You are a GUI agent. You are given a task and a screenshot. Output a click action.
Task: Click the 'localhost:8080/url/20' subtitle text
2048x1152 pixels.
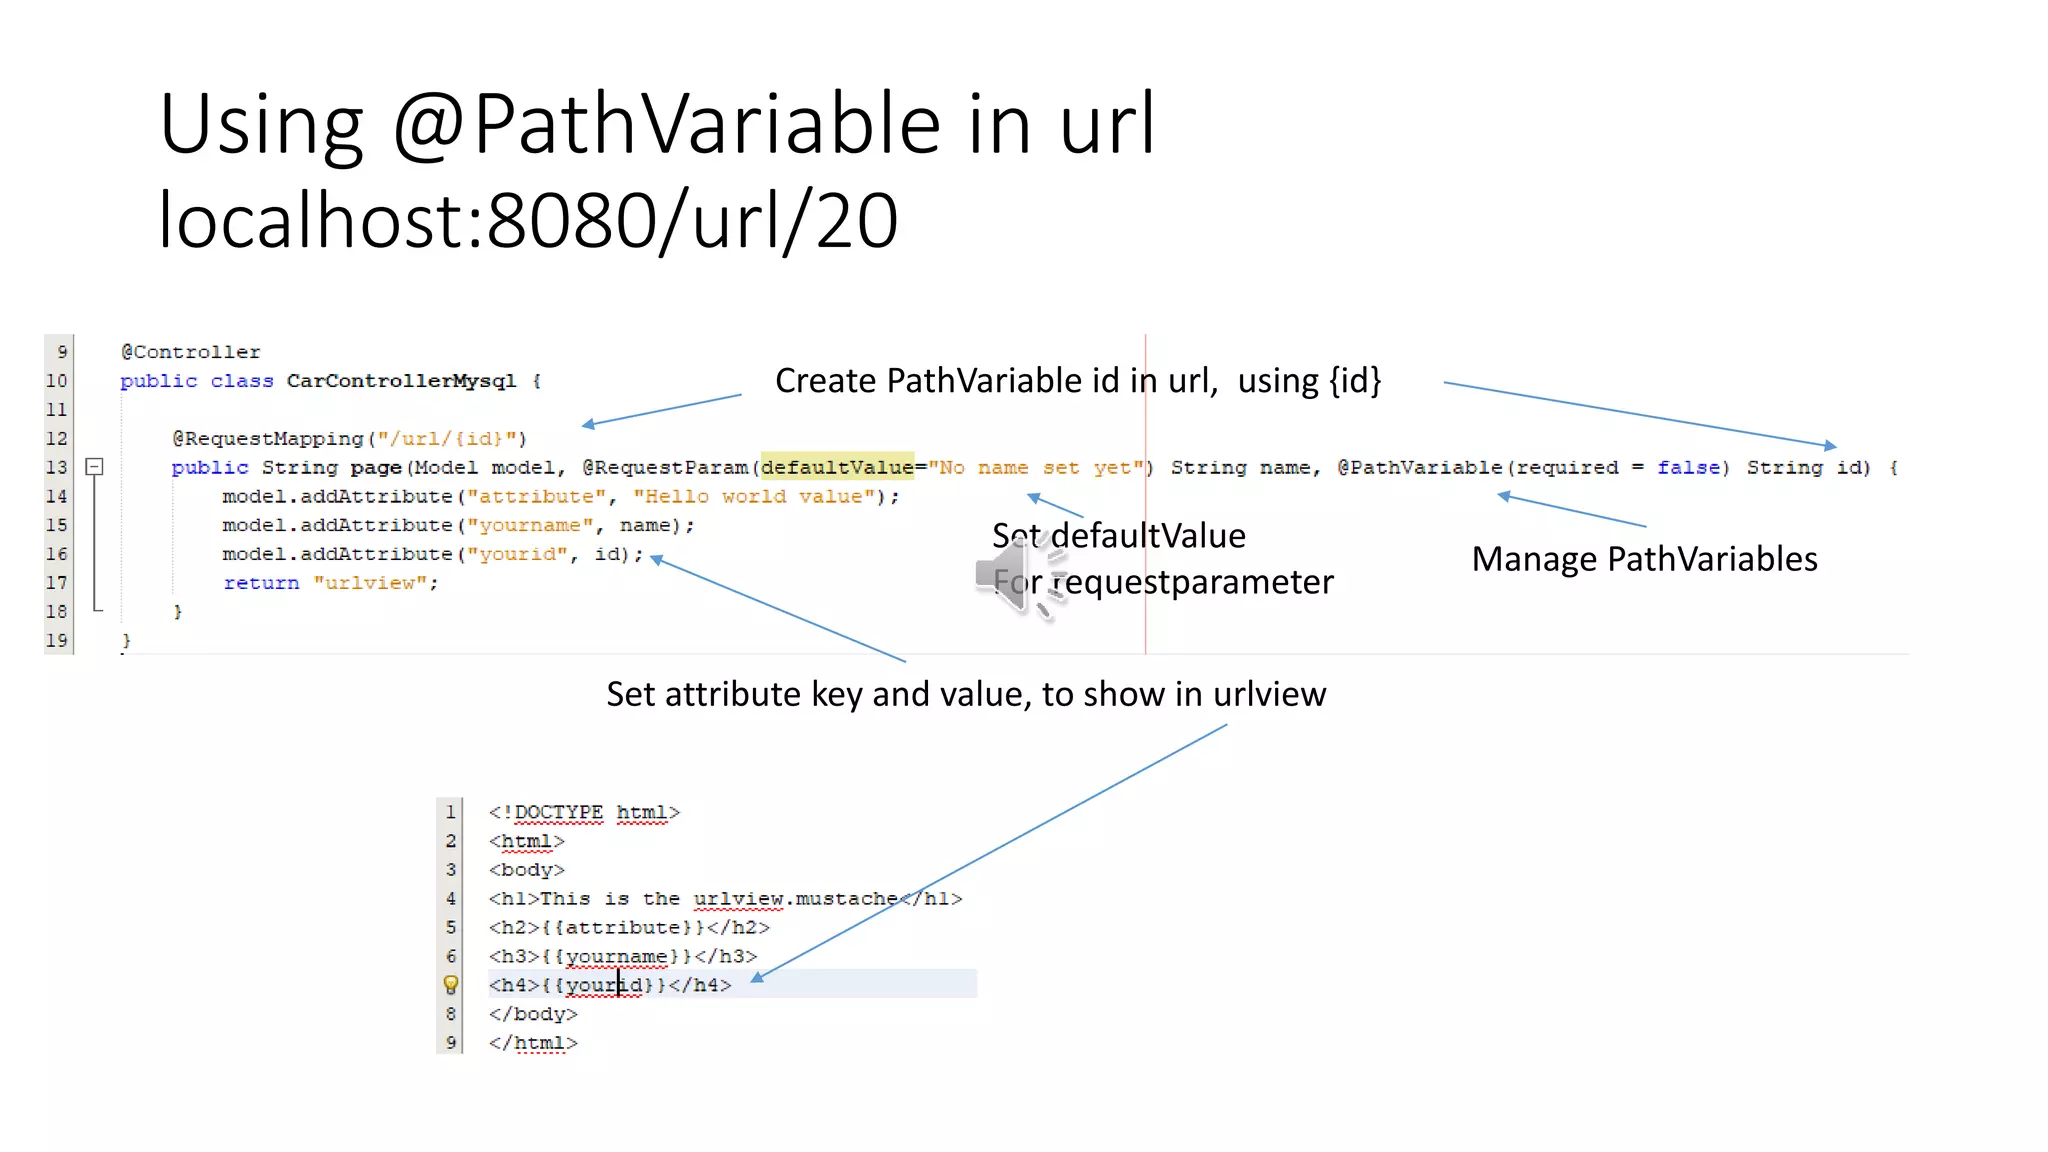pyautogui.click(x=528, y=220)
